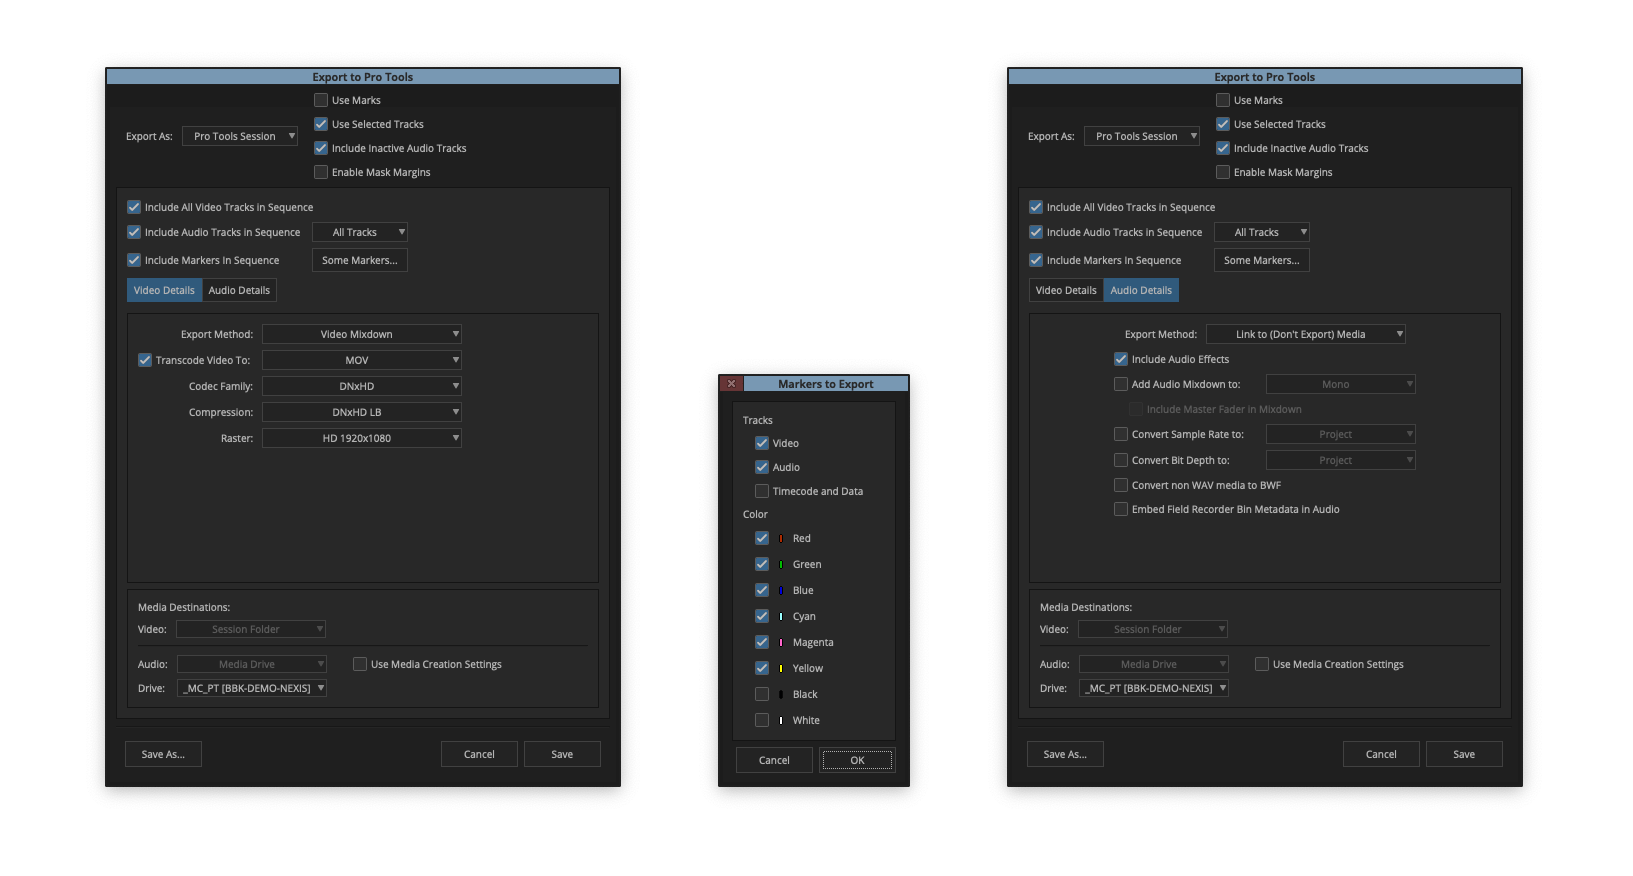Open the Codec Family DNxHD dropdown

click(x=361, y=386)
